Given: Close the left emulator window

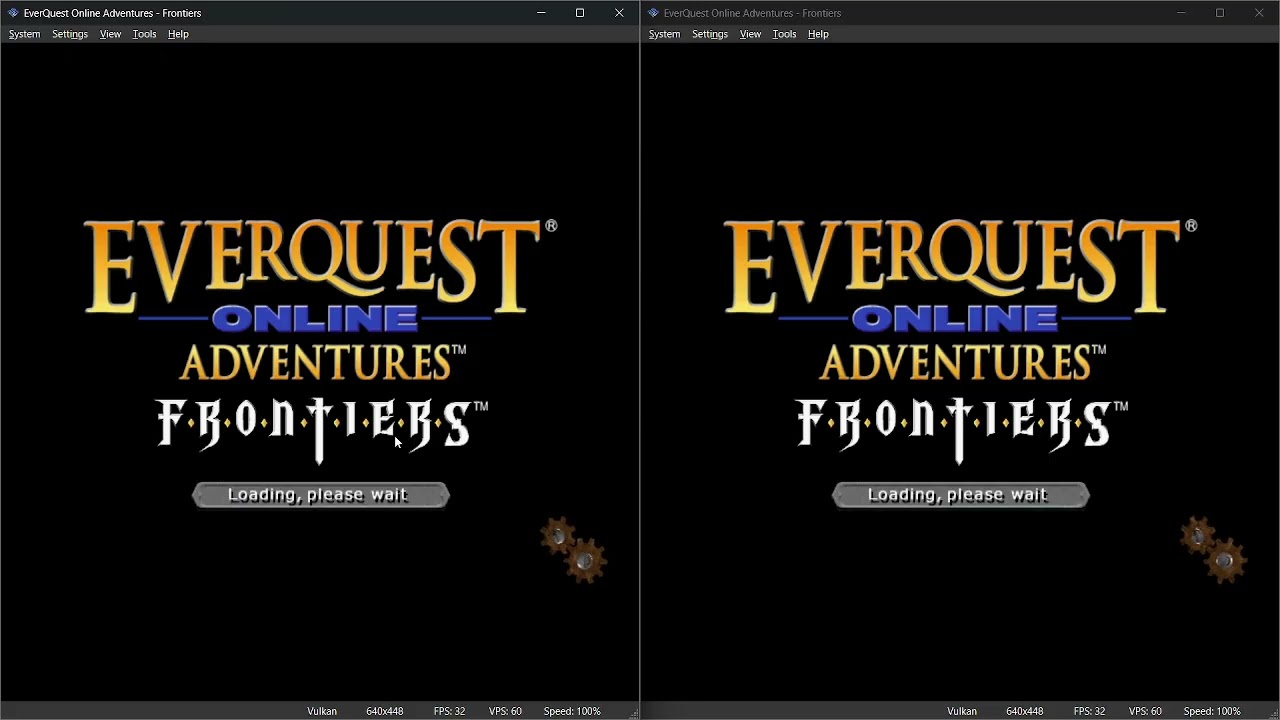Looking at the screenshot, I should [x=619, y=13].
